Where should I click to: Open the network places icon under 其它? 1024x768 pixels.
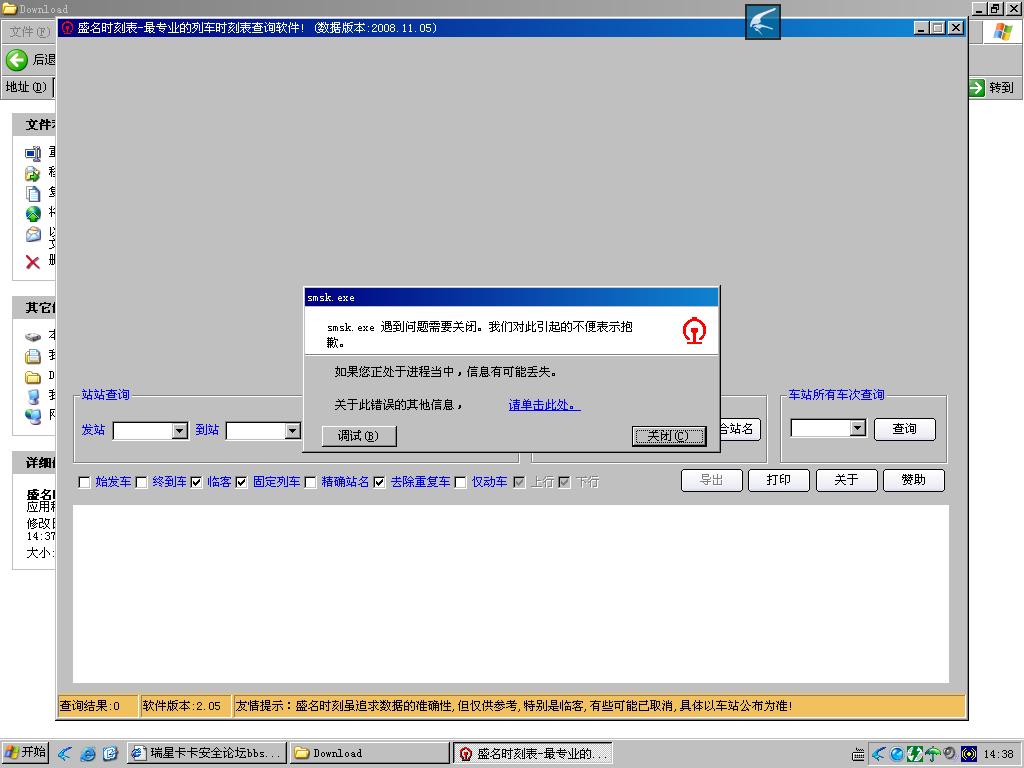[33, 415]
